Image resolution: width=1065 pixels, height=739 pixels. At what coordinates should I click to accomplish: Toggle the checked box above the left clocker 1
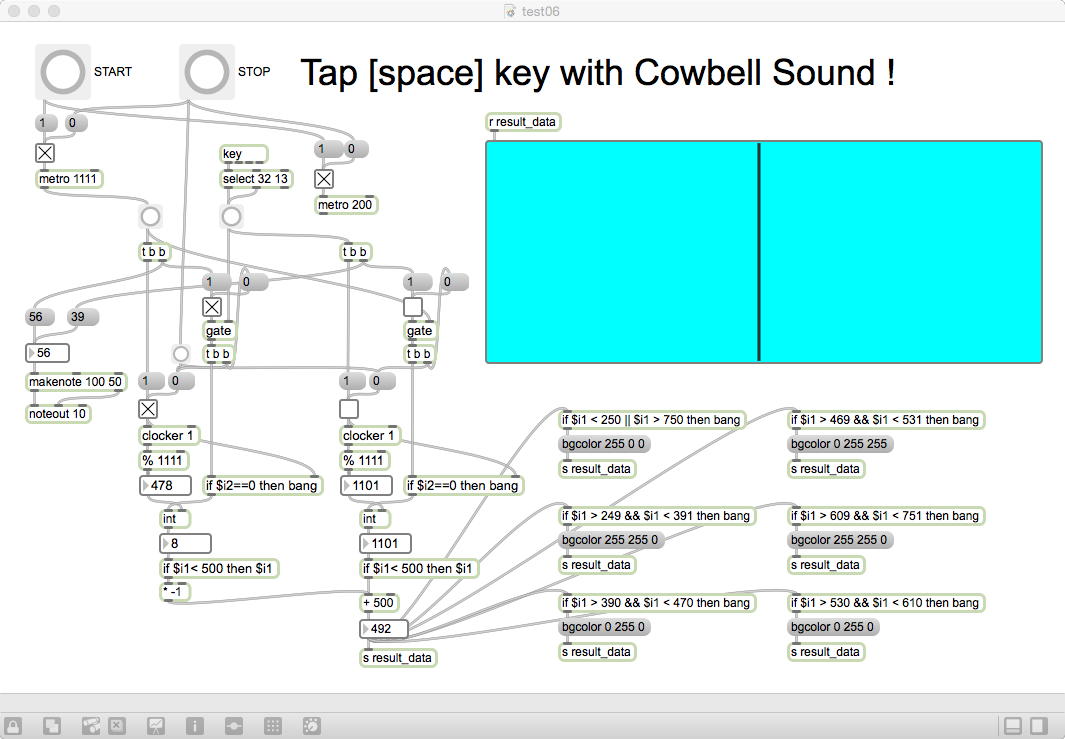[x=147, y=409]
